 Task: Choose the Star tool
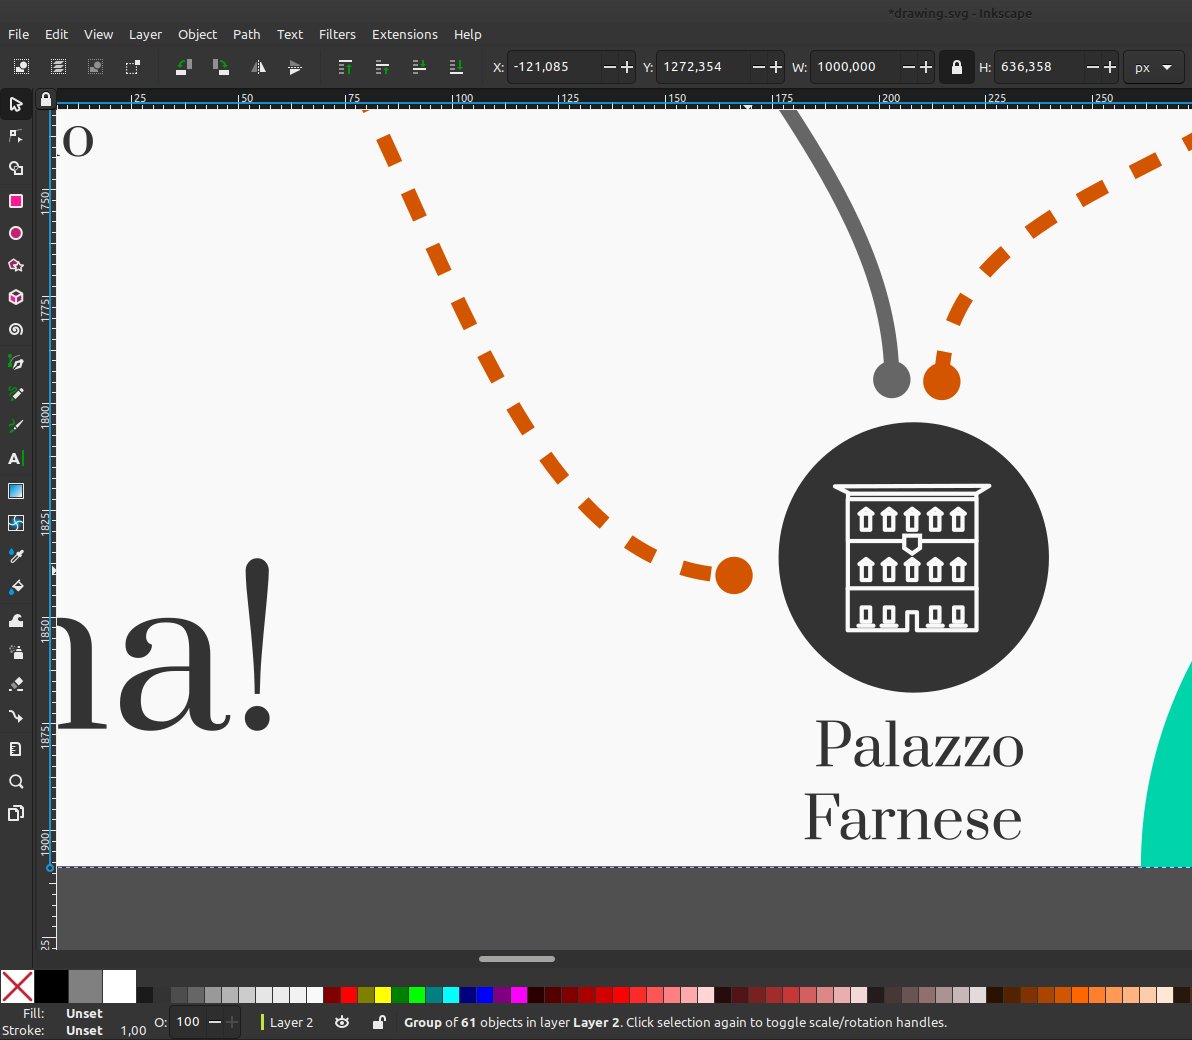tap(16, 265)
